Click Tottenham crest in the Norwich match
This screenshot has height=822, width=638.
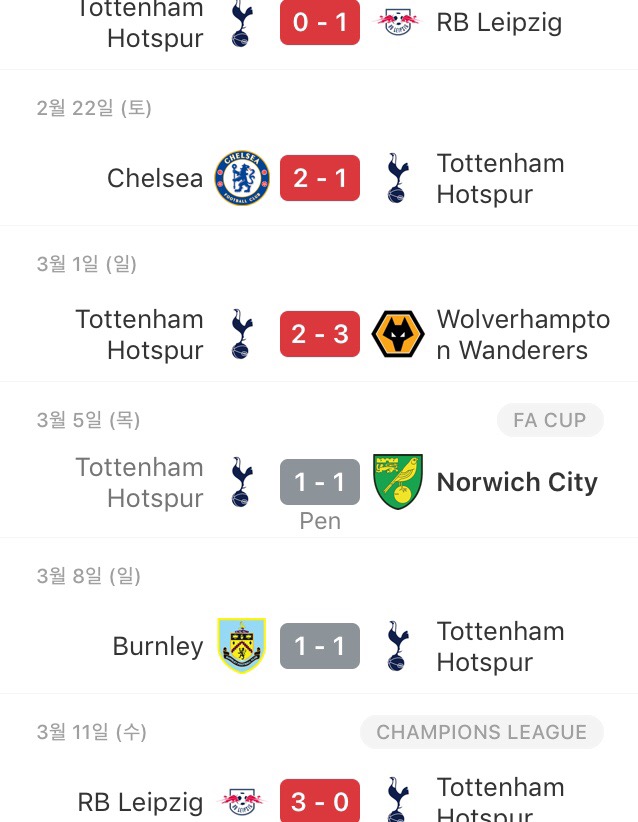pos(242,482)
